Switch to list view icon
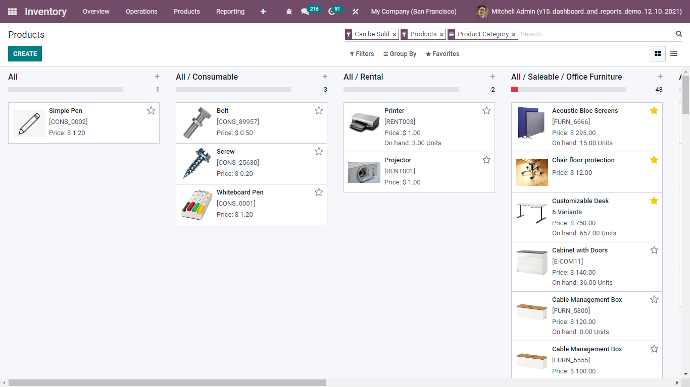This screenshot has height=387, width=690. point(673,54)
